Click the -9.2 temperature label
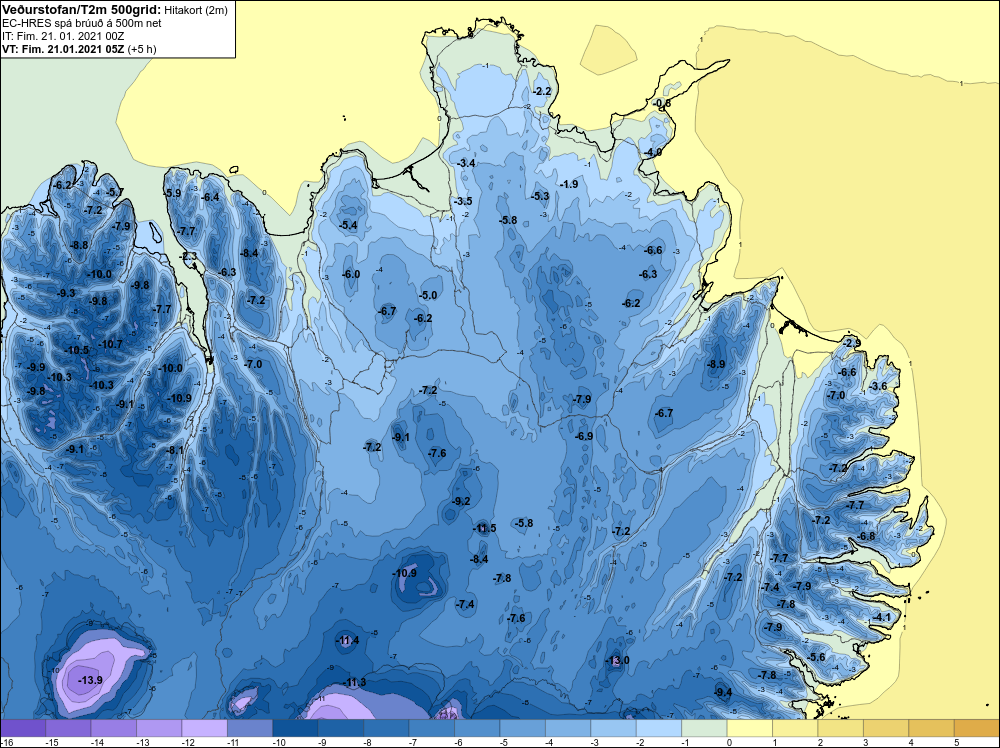The height and width of the screenshot is (748, 1000). click(460, 501)
